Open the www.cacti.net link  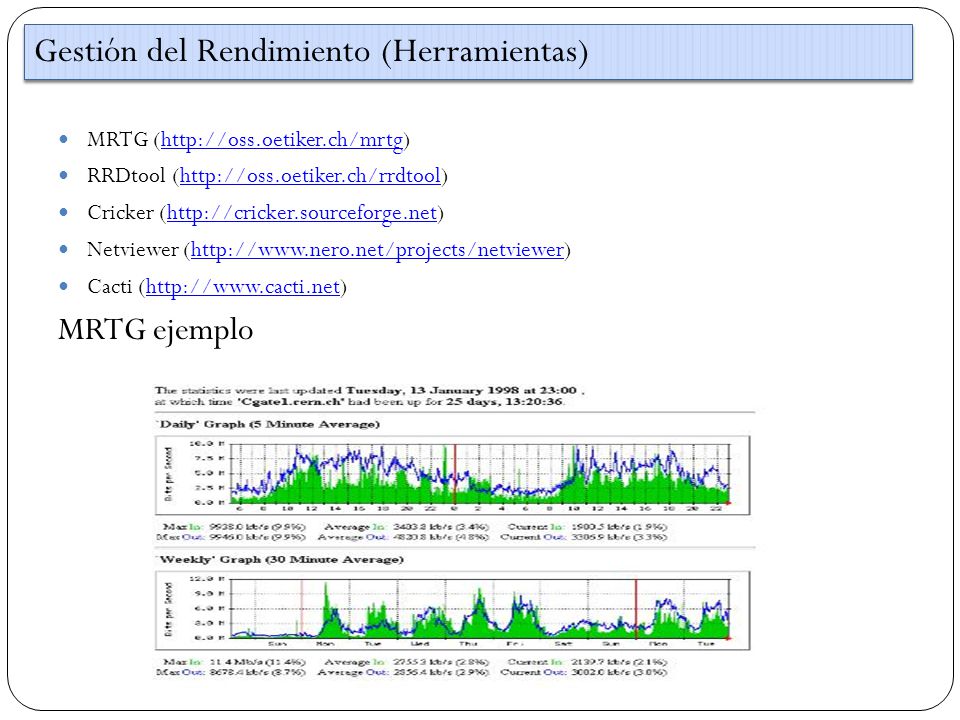pos(243,287)
